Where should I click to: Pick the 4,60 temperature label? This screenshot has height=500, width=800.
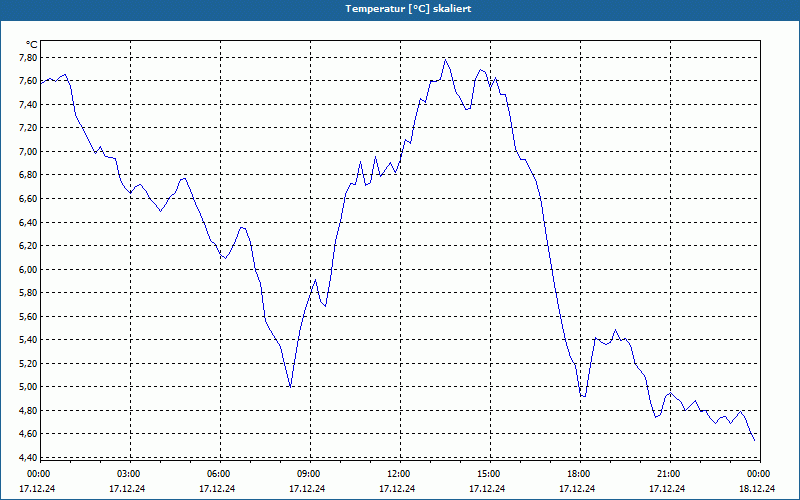(28, 434)
